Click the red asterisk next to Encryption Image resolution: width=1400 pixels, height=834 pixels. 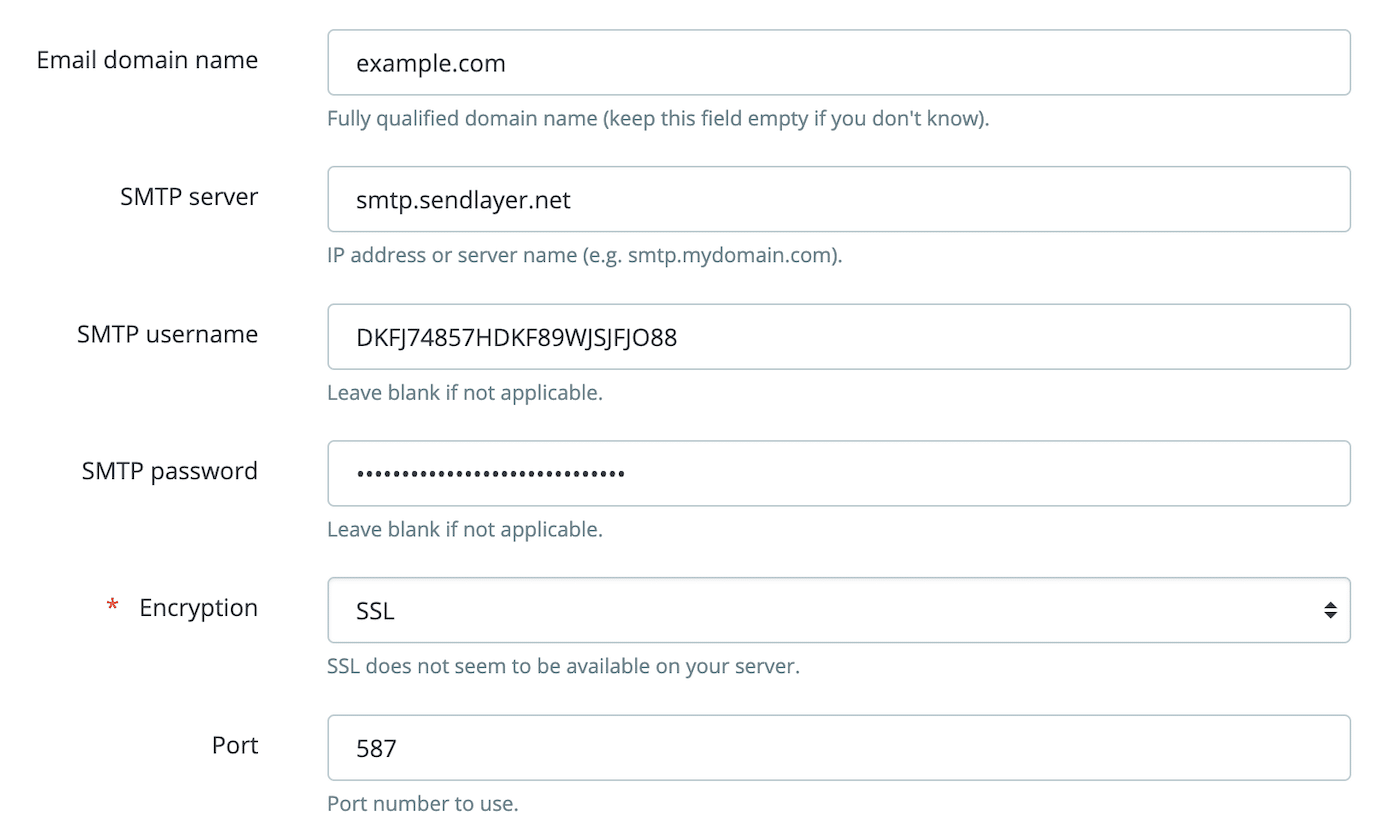(111, 605)
